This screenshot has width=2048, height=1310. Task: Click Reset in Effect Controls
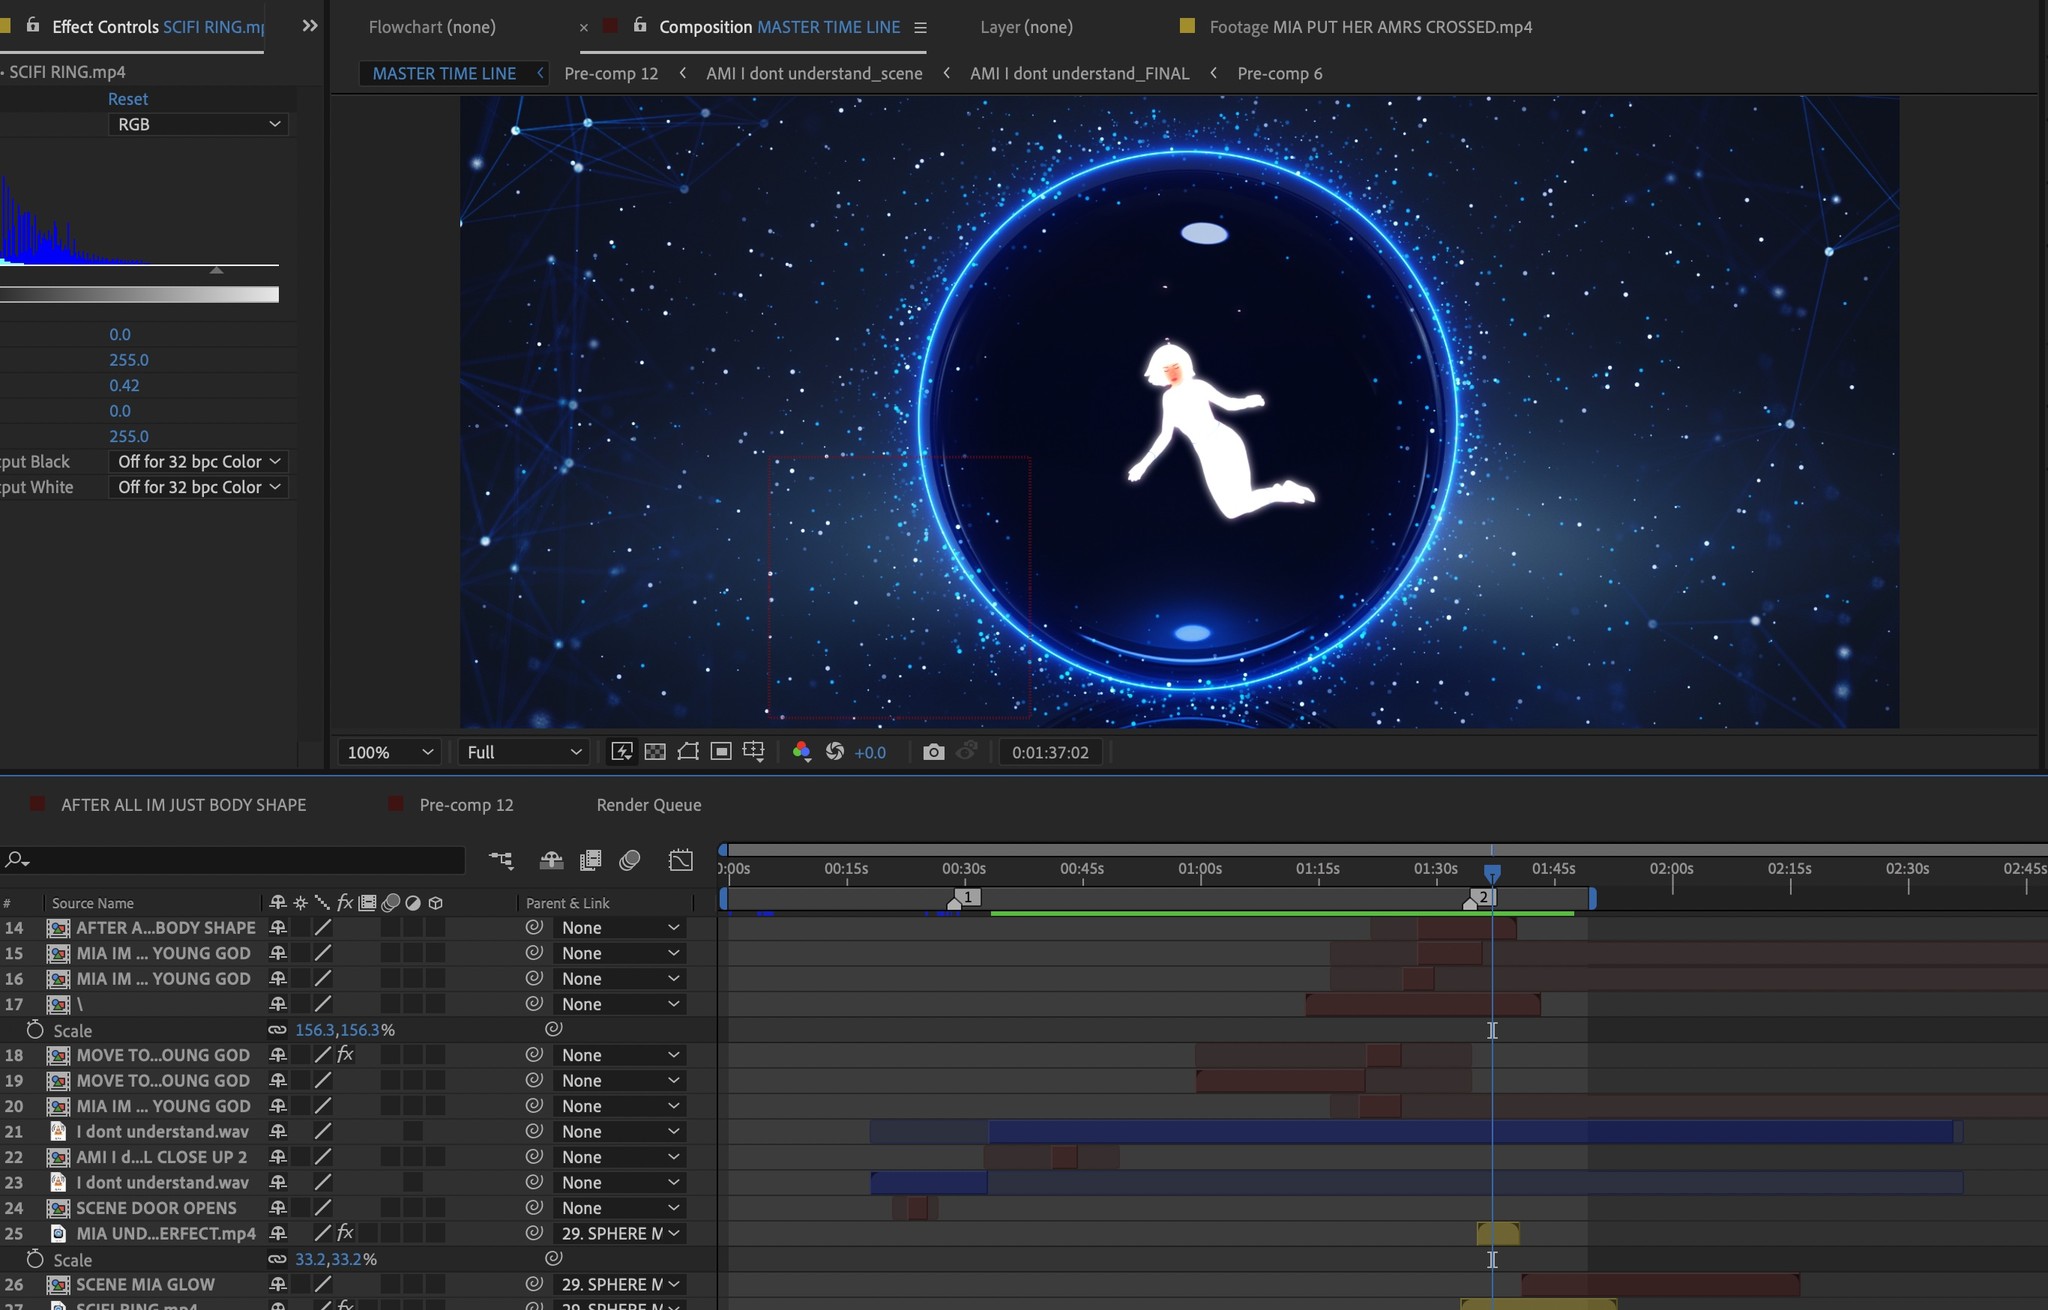[127, 99]
